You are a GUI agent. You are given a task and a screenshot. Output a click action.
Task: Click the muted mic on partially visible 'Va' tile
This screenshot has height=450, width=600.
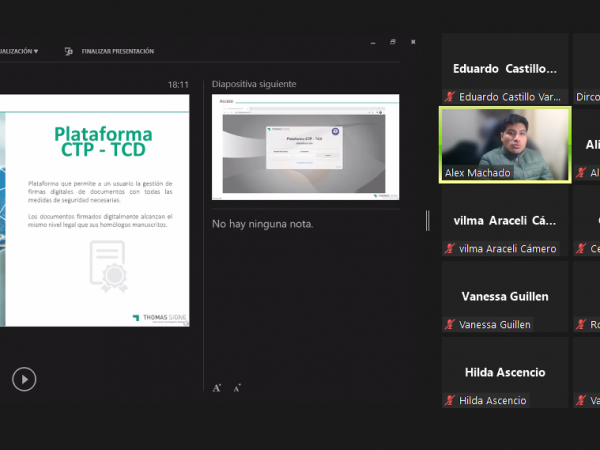pyautogui.click(x=581, y=400)
